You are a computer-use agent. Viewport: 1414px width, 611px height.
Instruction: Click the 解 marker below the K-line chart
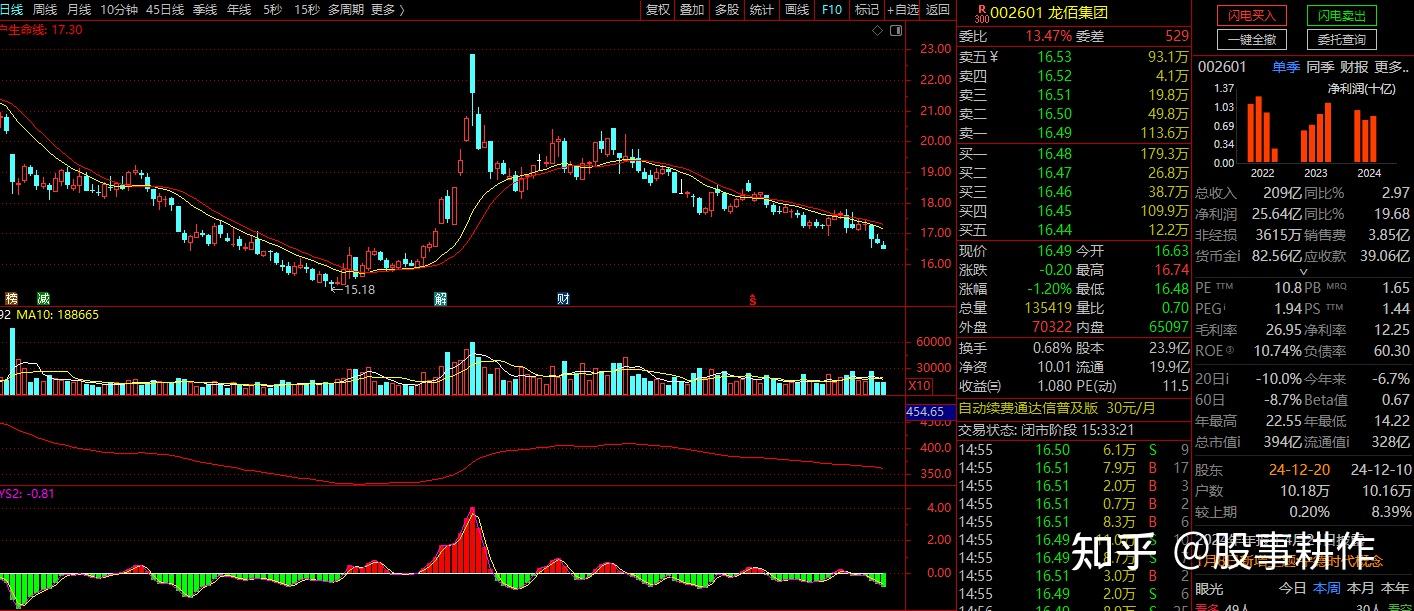(x=441, y=299)
